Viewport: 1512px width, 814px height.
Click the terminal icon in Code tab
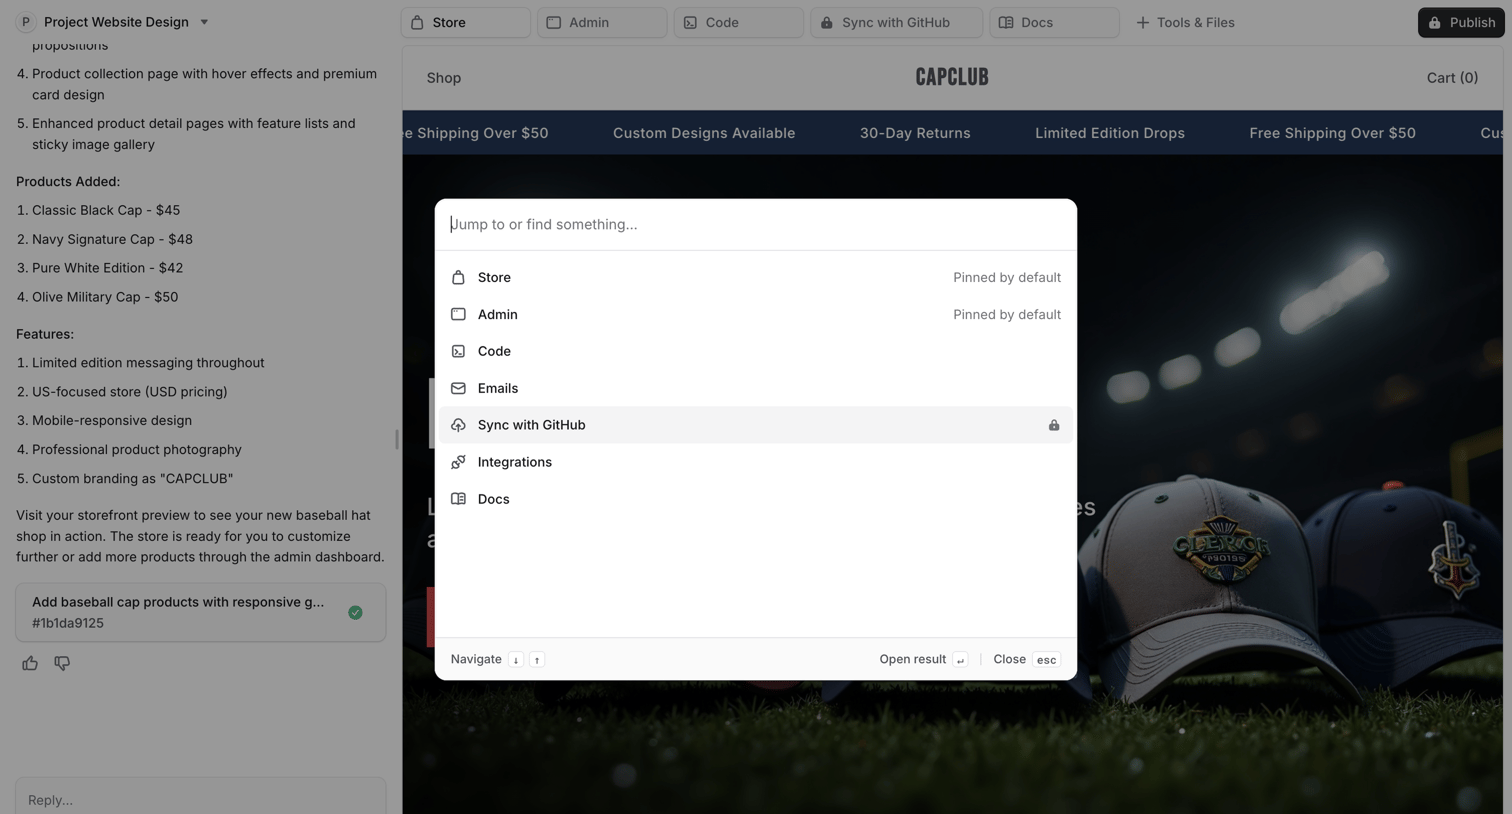click(x=690, y=22)
